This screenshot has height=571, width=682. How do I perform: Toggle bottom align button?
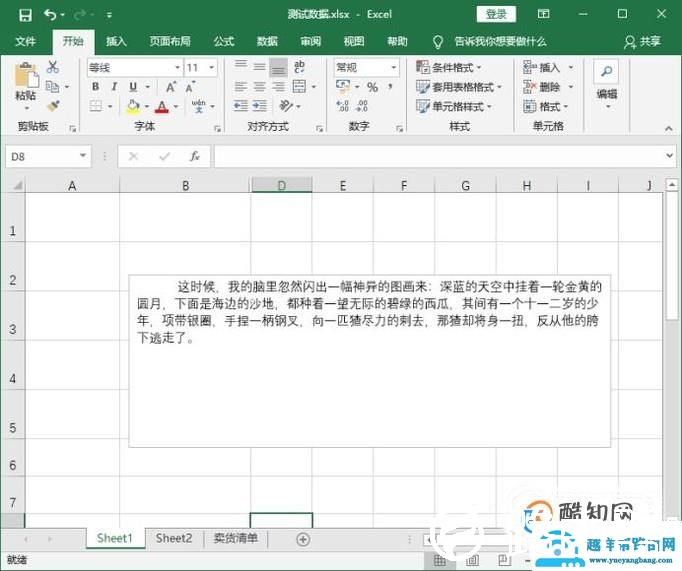(278, 67)
